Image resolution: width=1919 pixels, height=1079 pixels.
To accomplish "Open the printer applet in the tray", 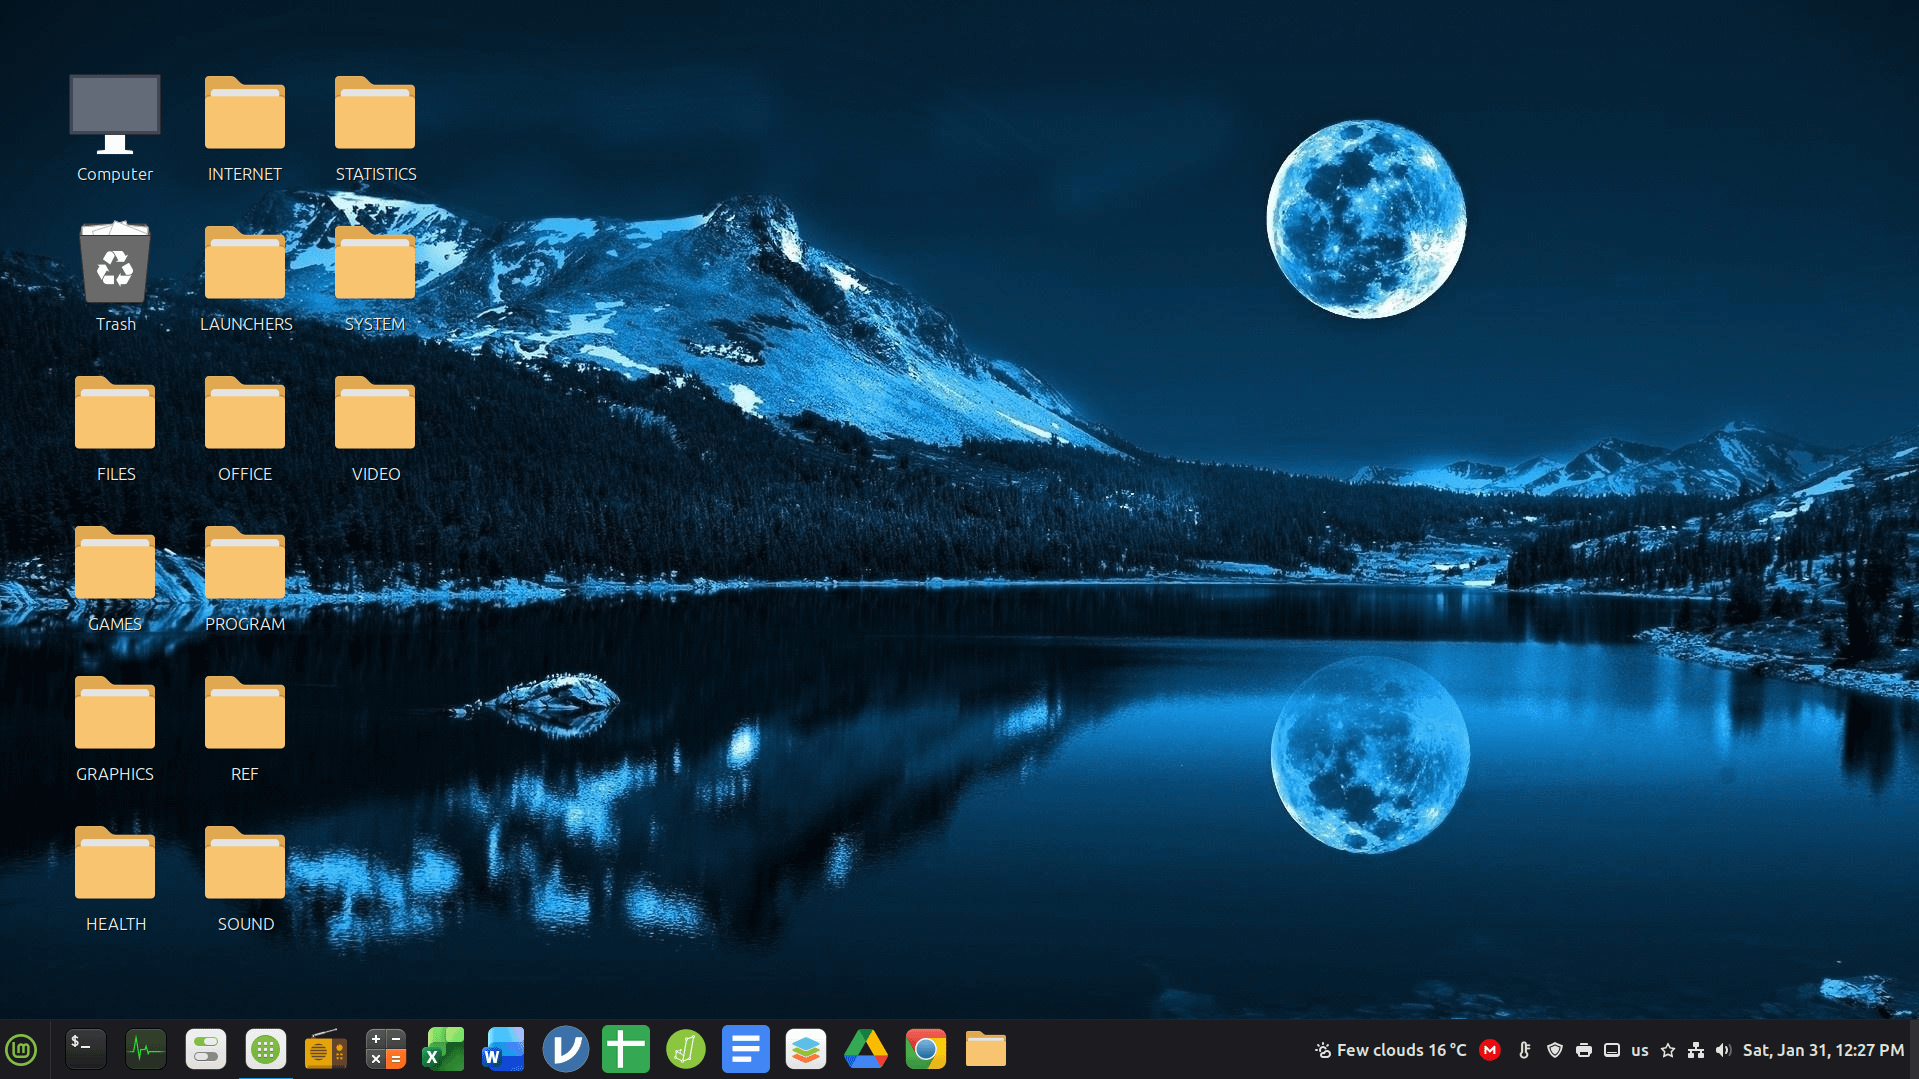I will (x=1584, y=1049).
